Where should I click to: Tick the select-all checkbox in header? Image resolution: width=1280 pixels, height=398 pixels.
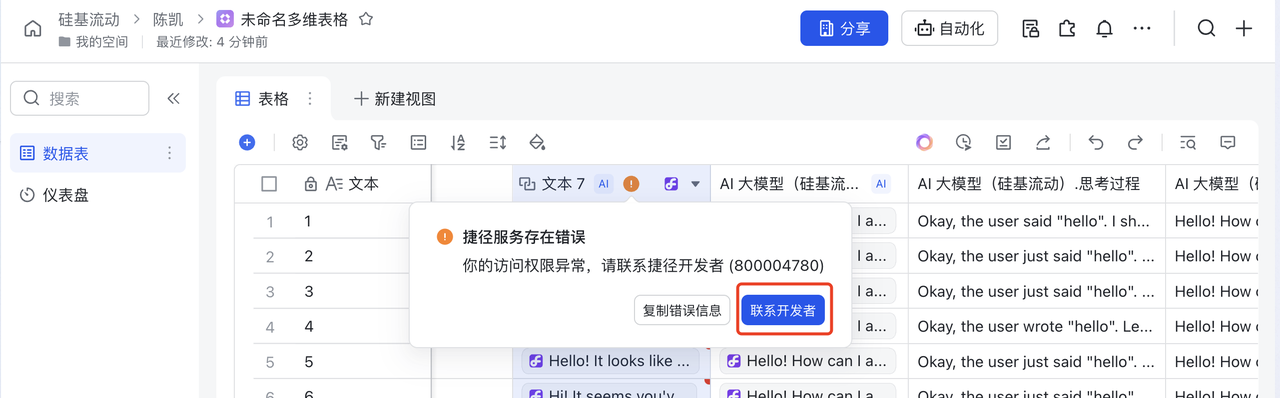point(269,184)
